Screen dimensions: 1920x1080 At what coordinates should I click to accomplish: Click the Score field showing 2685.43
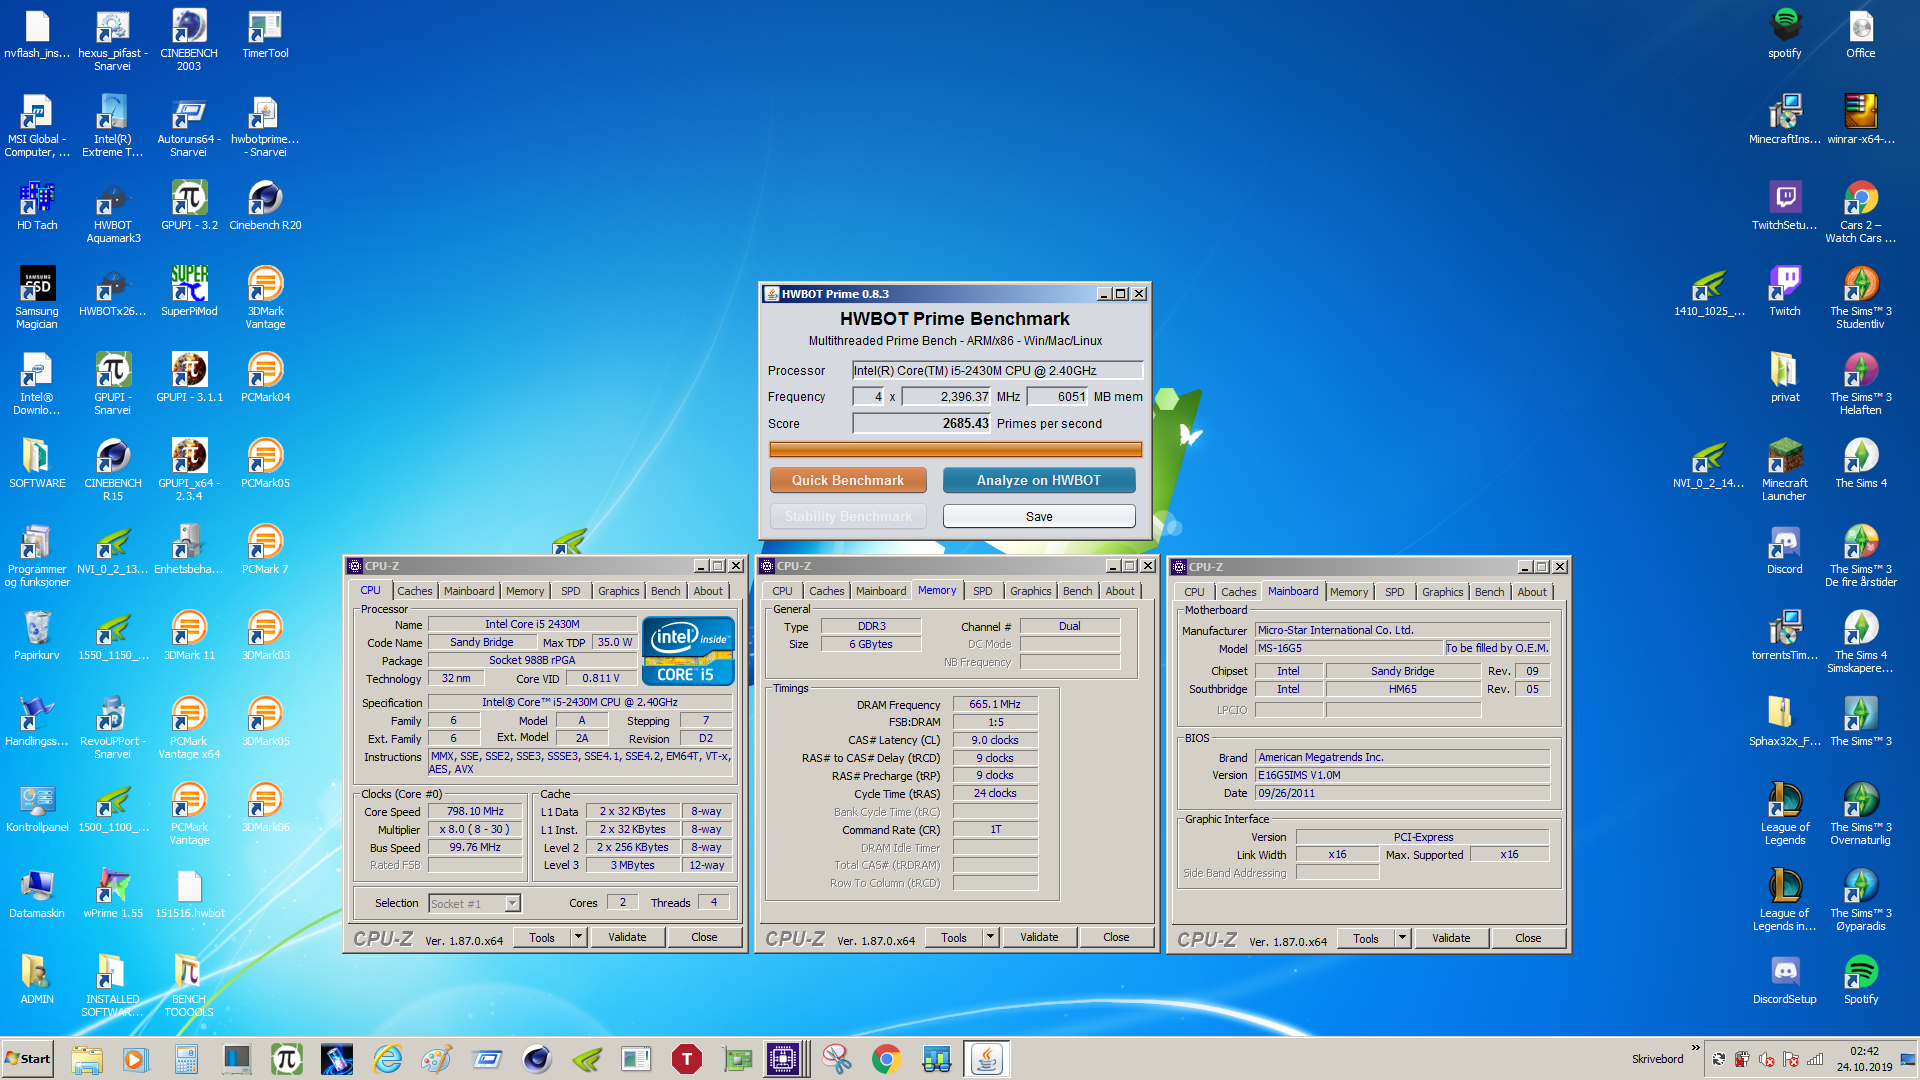click(921, 424)
